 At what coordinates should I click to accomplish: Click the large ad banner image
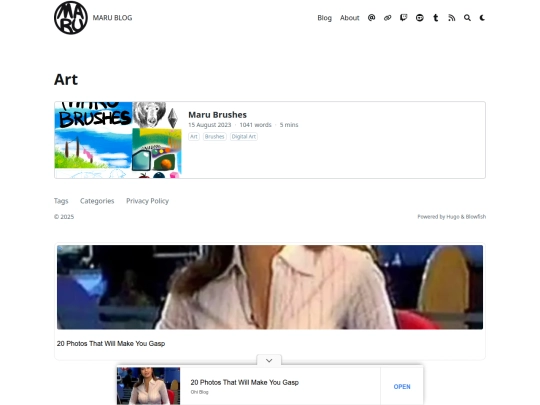pos(270,287)
